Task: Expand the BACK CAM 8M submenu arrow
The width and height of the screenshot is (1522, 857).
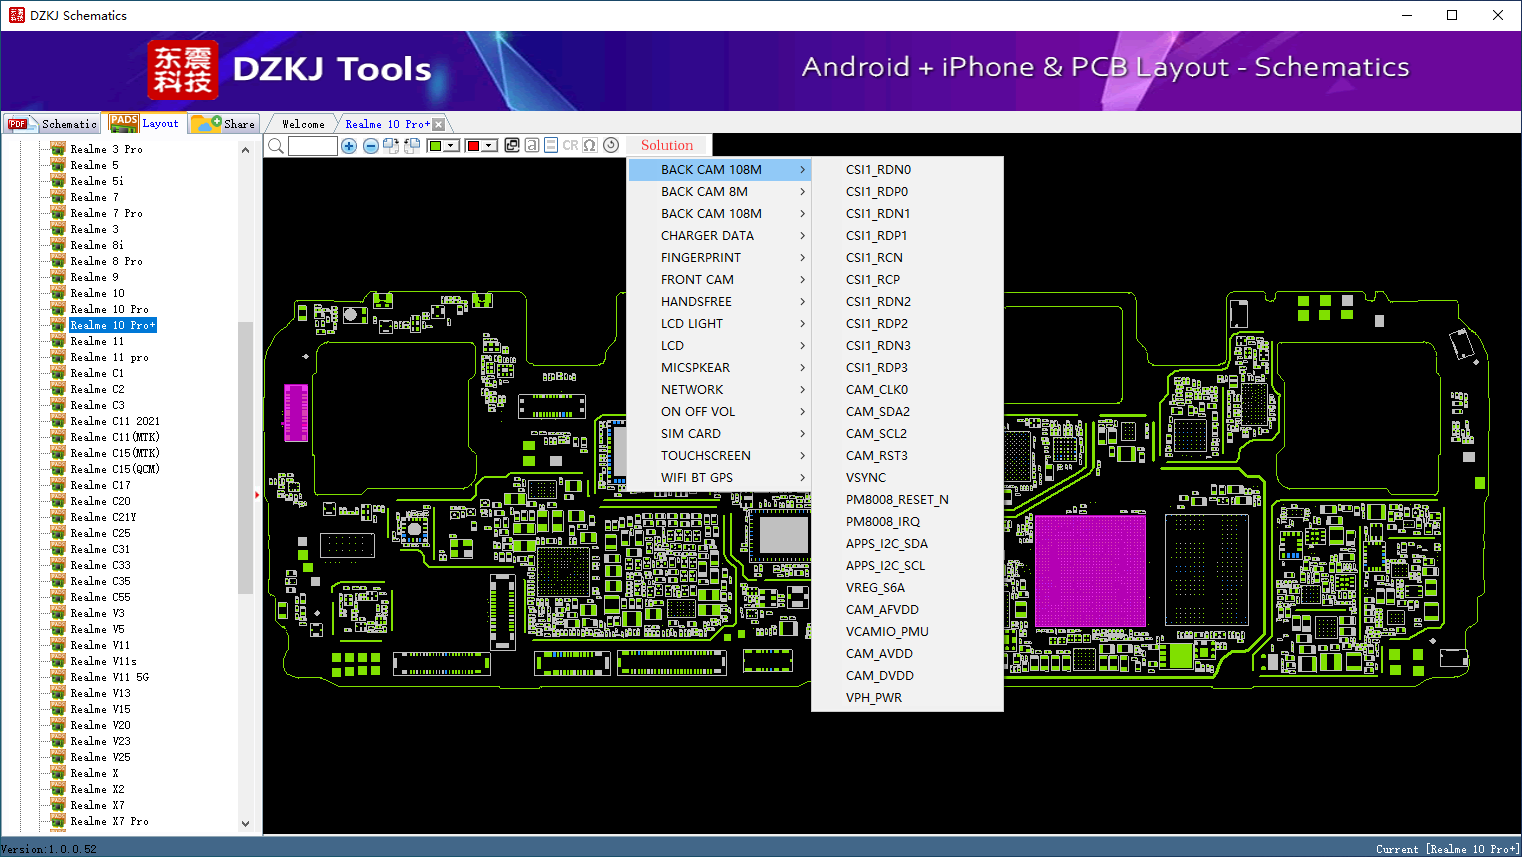Action: (x=802, y=192)
